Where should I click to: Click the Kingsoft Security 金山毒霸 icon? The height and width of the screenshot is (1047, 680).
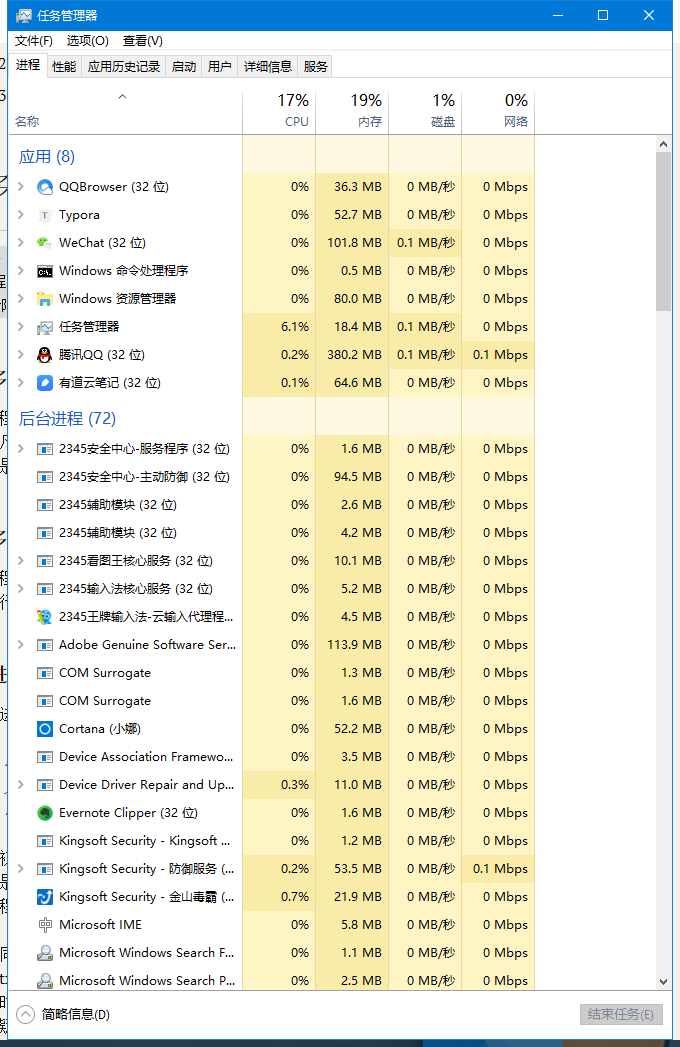tap(45, 897)
